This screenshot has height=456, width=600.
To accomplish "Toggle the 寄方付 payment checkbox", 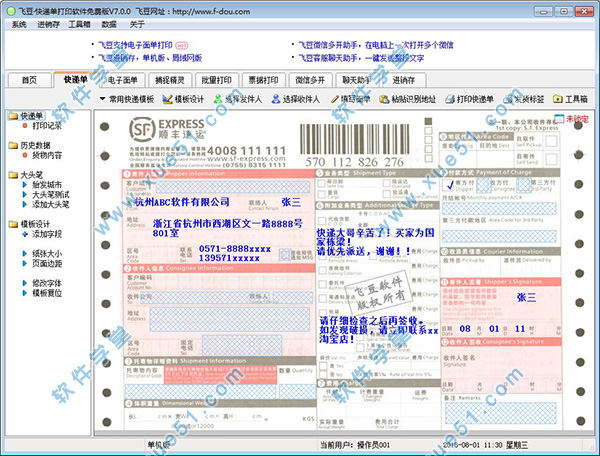I will (x=448, y=185).
